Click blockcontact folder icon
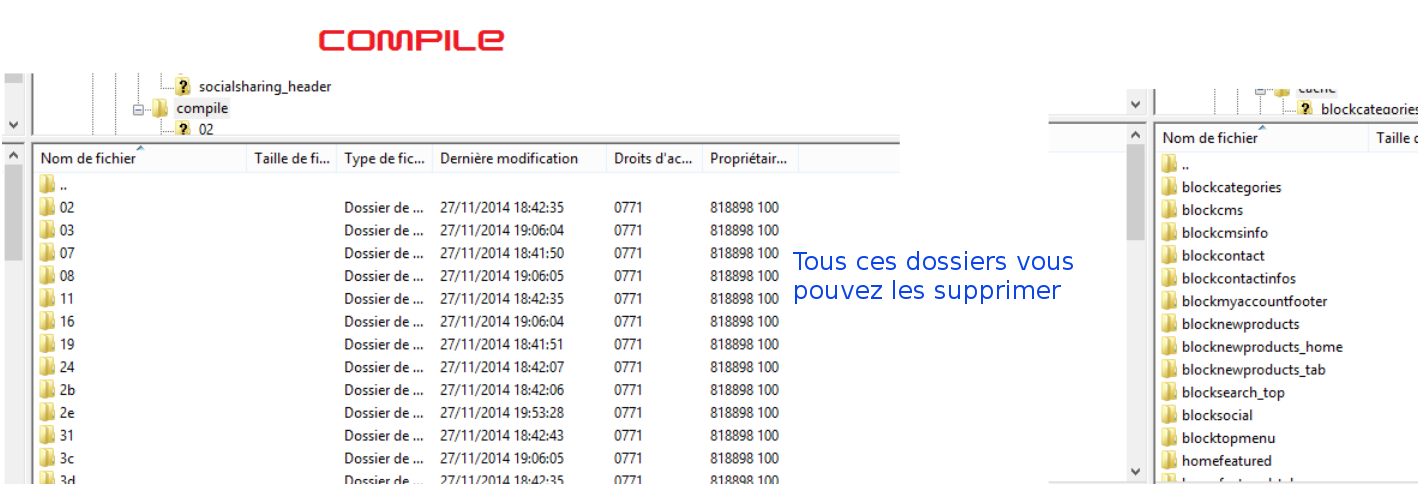The image size is (1418, 484). [1169, 256]
